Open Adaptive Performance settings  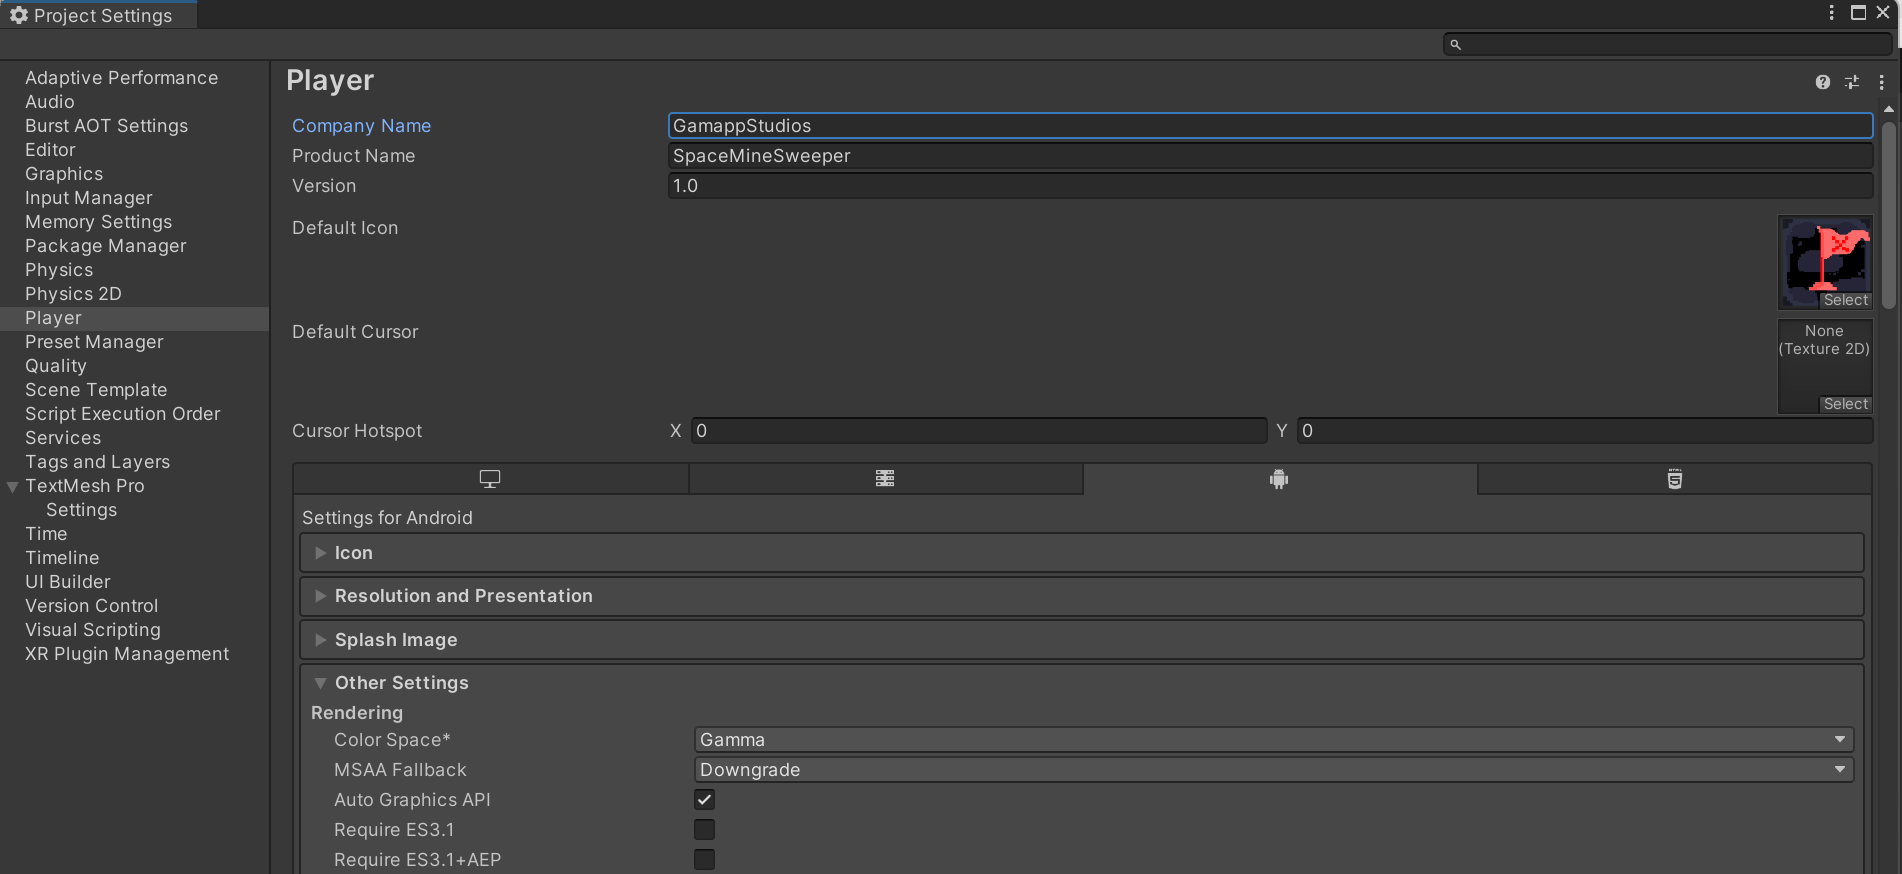point(121,78)
